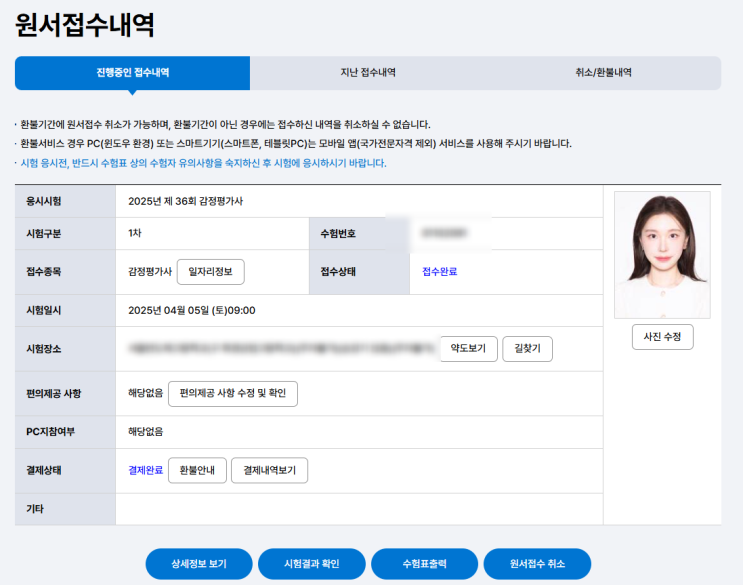The image size is (743, 585).
Task: Select text 2025년 제 36회 감정평가사
Action: click(x=185, y=201)
